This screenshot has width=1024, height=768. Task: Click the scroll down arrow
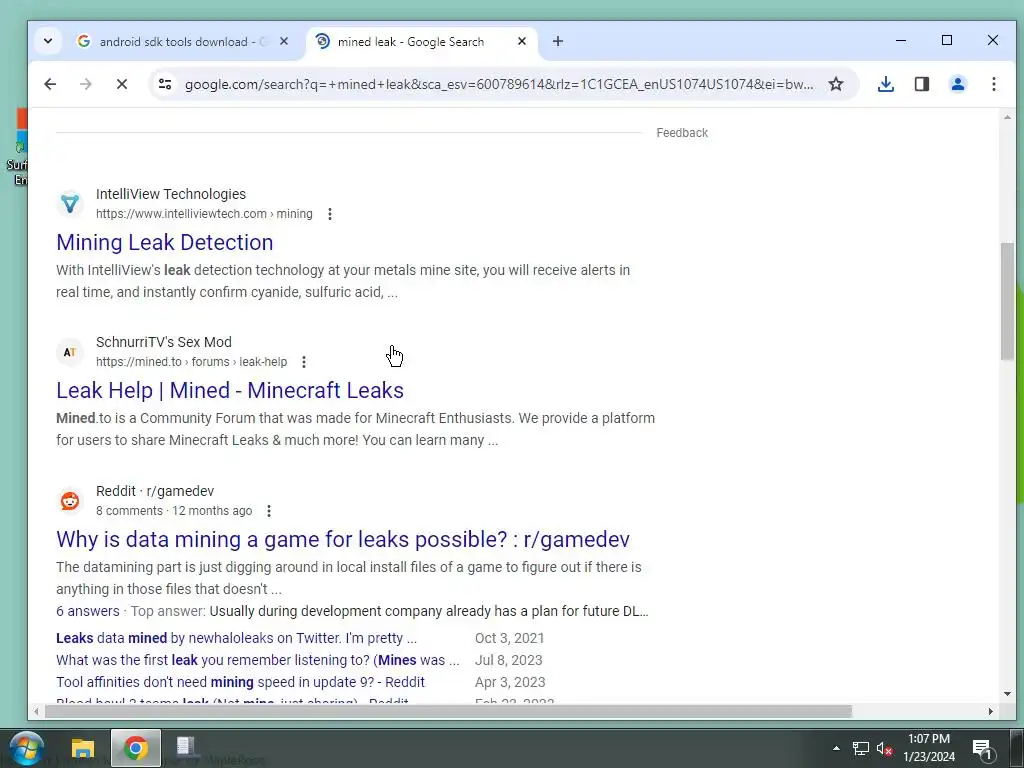coord(1007,694)
